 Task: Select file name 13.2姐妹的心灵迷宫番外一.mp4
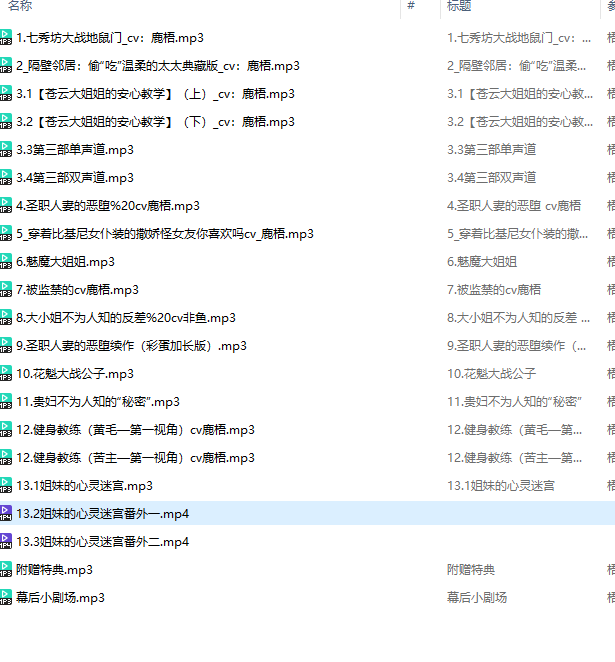(103, 513)
